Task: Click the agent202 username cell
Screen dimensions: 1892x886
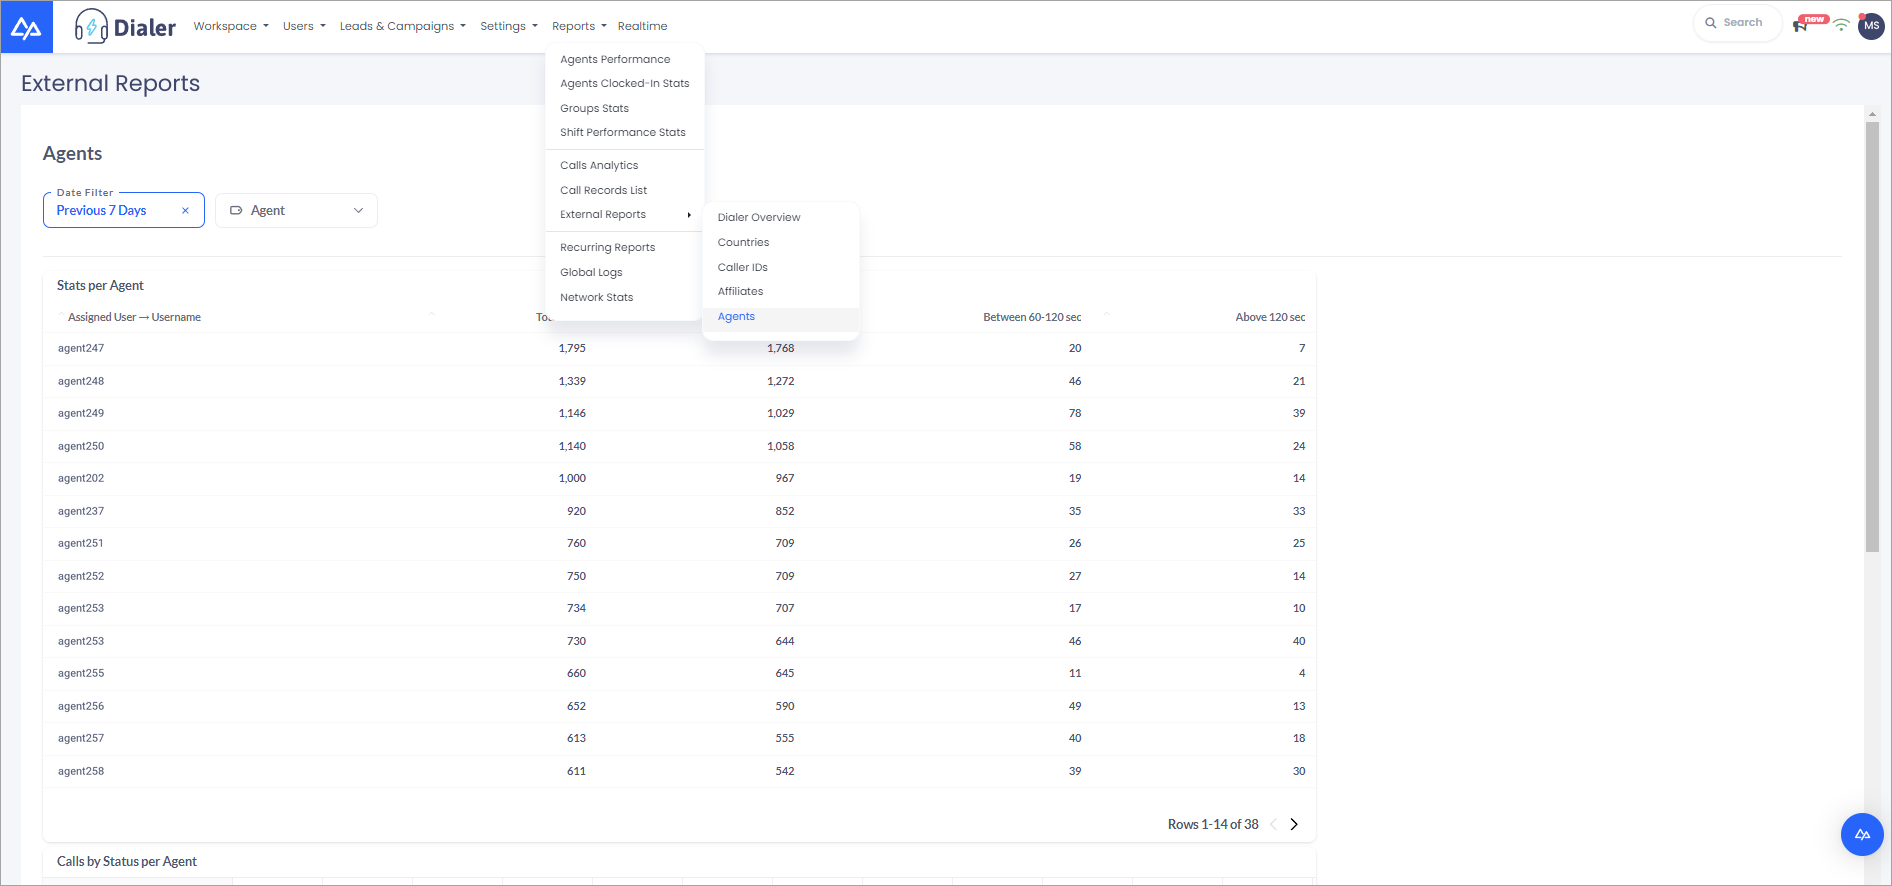Action: (81, 478)
